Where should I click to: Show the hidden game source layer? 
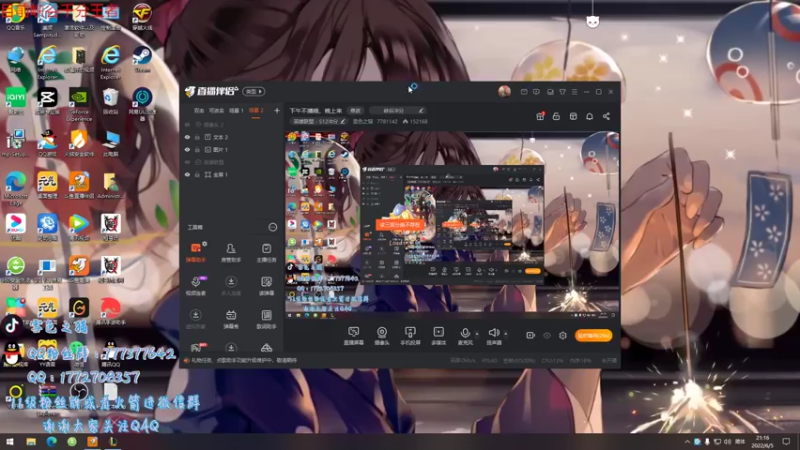187,162
